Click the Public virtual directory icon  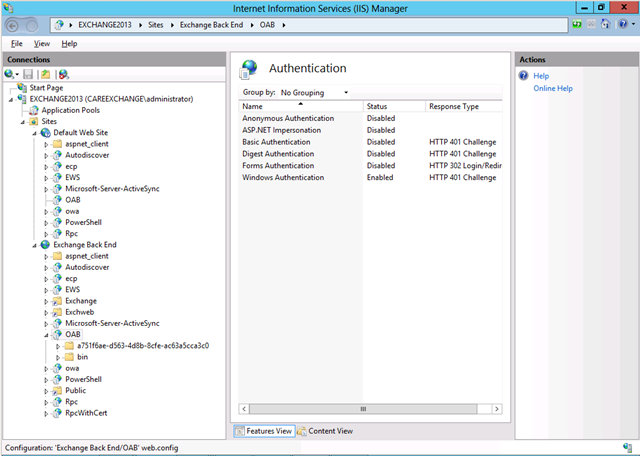[x=58, y=390]
